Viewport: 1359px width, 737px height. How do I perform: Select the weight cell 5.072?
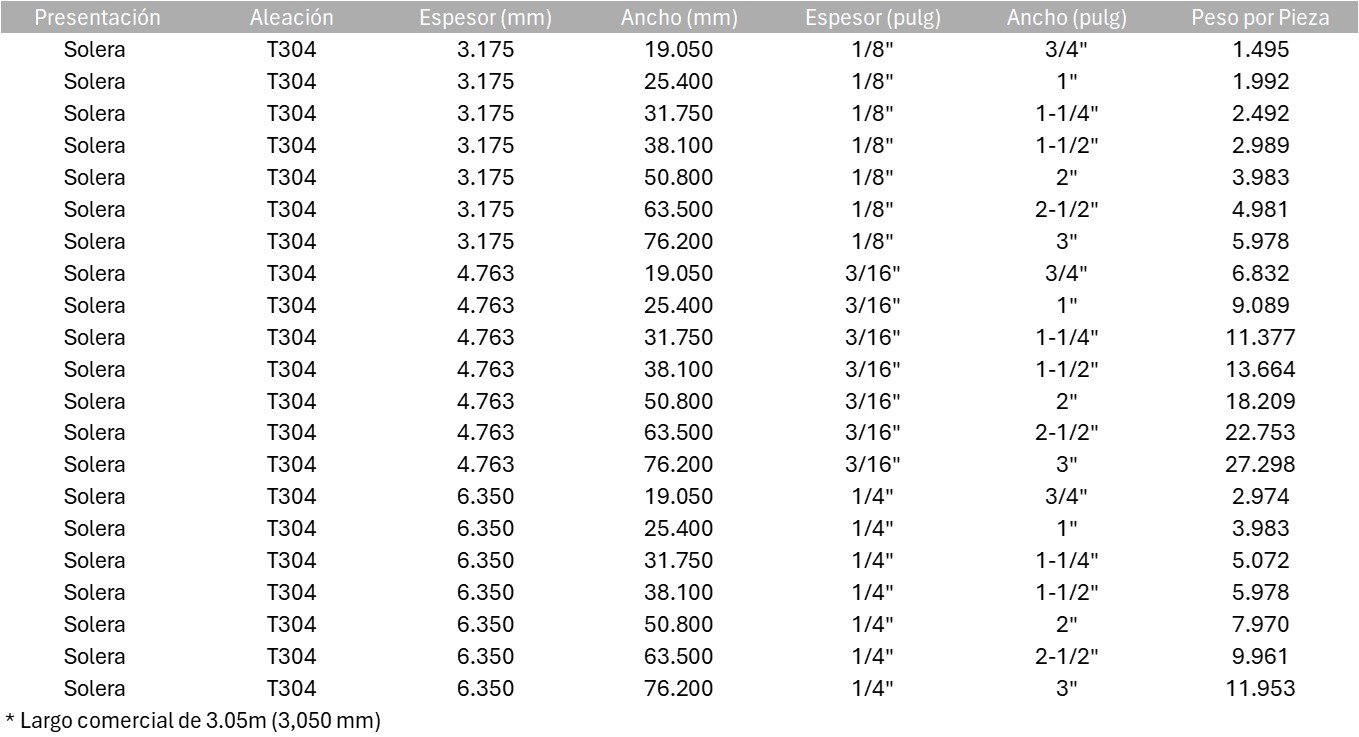[1261, 560]
